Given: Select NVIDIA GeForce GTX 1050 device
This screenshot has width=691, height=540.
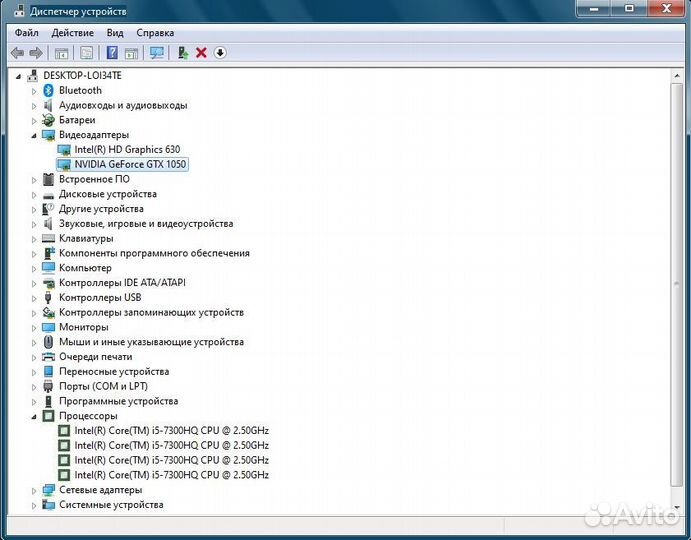Looking at the screenshot, I should click(130, 164).
